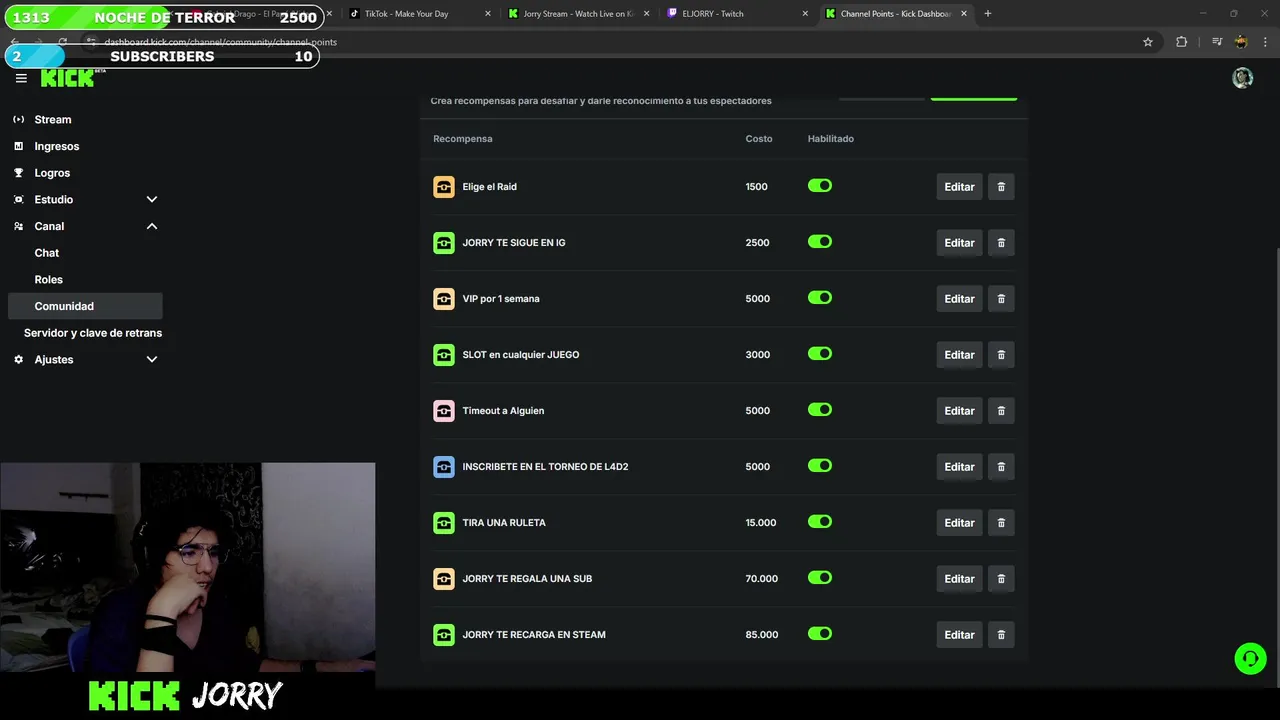This screenshot has width=1280, height=720.
Task: Edit the VIP por 1 semana reward
Action: coord(959,299)
